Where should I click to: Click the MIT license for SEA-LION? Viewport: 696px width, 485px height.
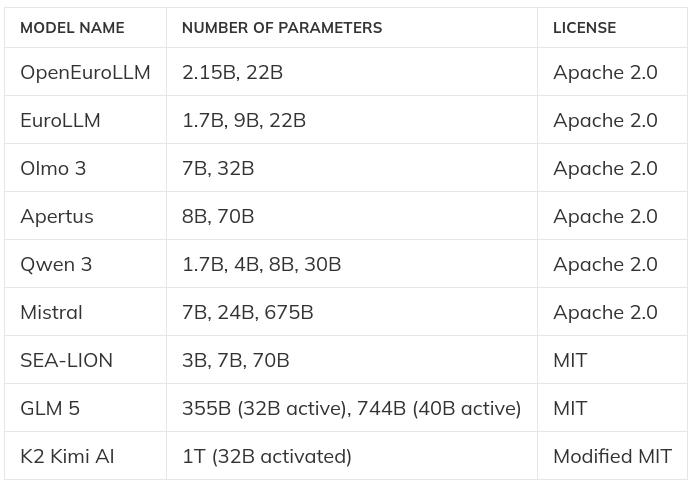pyautogui.click(x=570, y=360)
